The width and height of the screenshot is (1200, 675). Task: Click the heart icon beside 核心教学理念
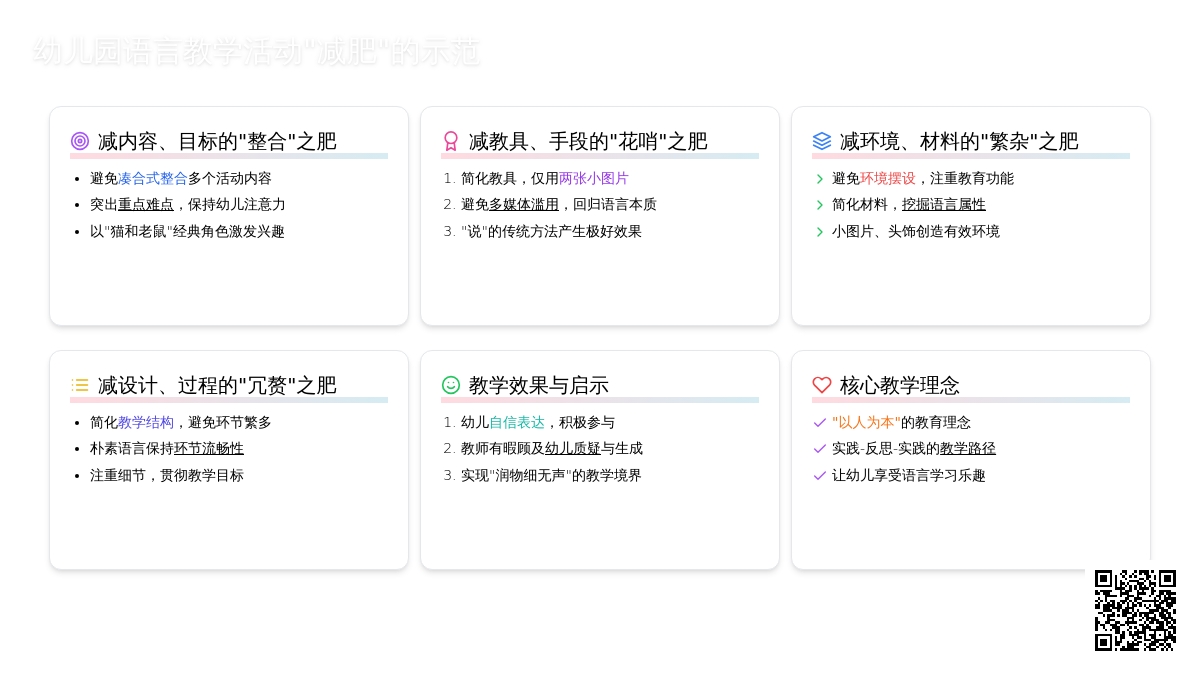tap(822, 385)
